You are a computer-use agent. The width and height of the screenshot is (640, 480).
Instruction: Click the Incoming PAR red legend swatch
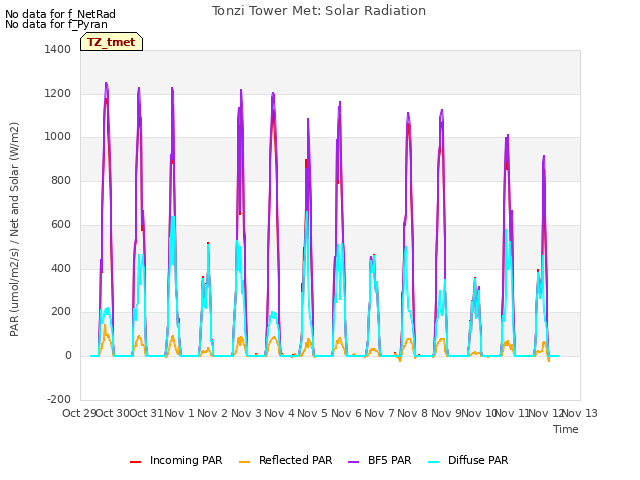[136, 462]
